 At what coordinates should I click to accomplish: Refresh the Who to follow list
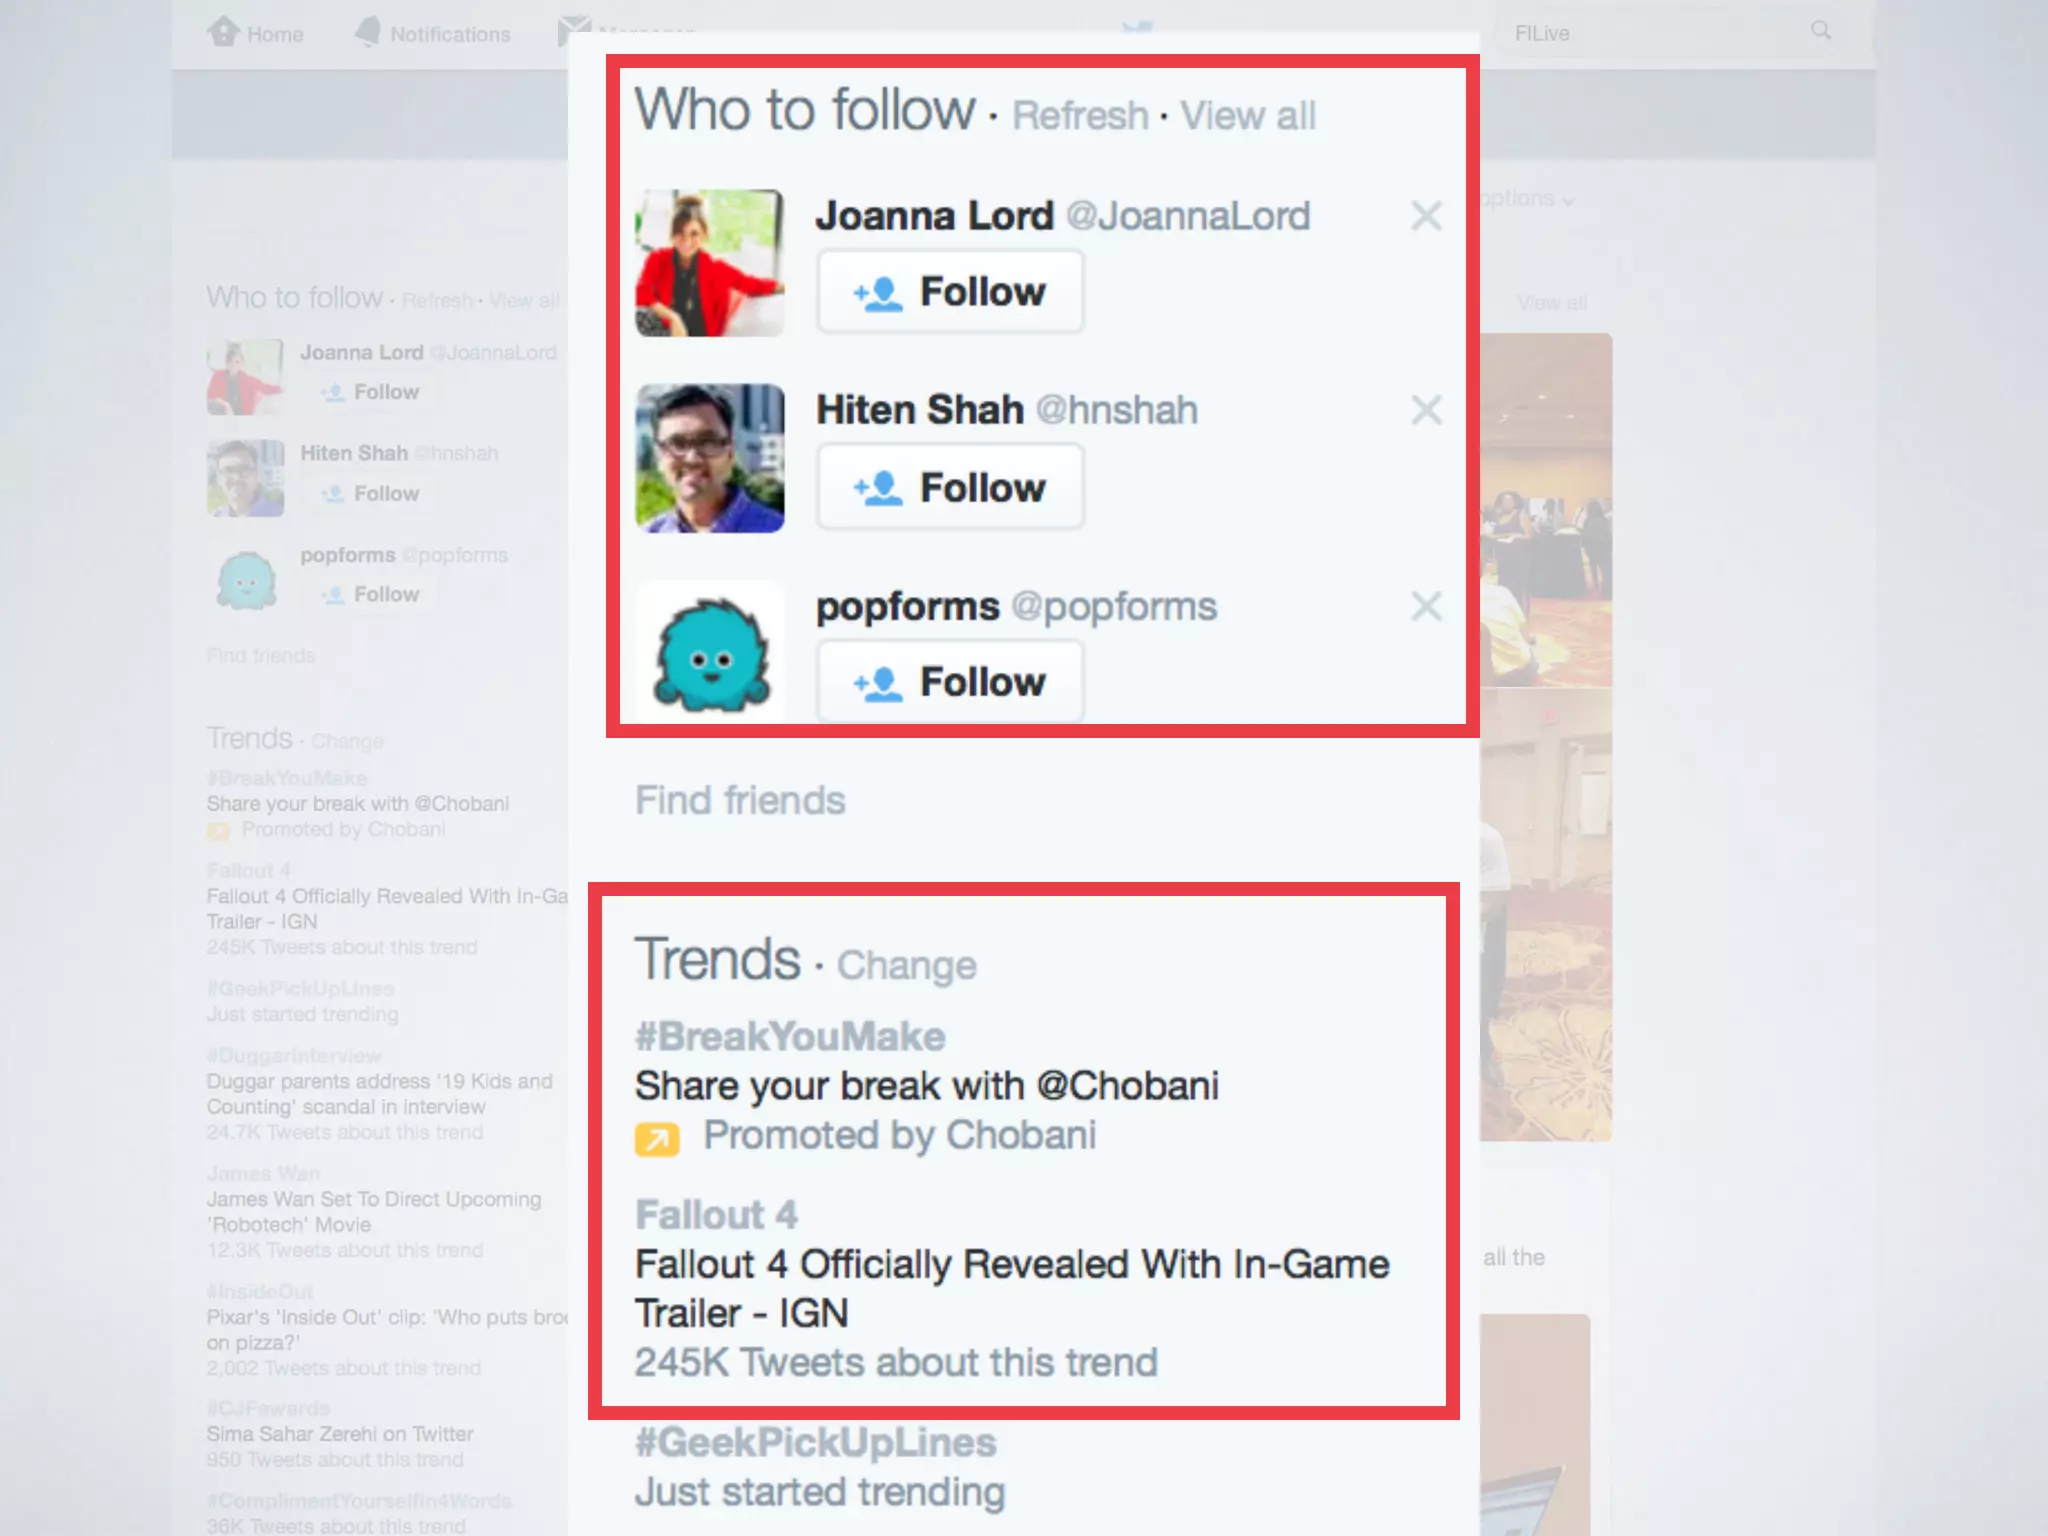1080,116
